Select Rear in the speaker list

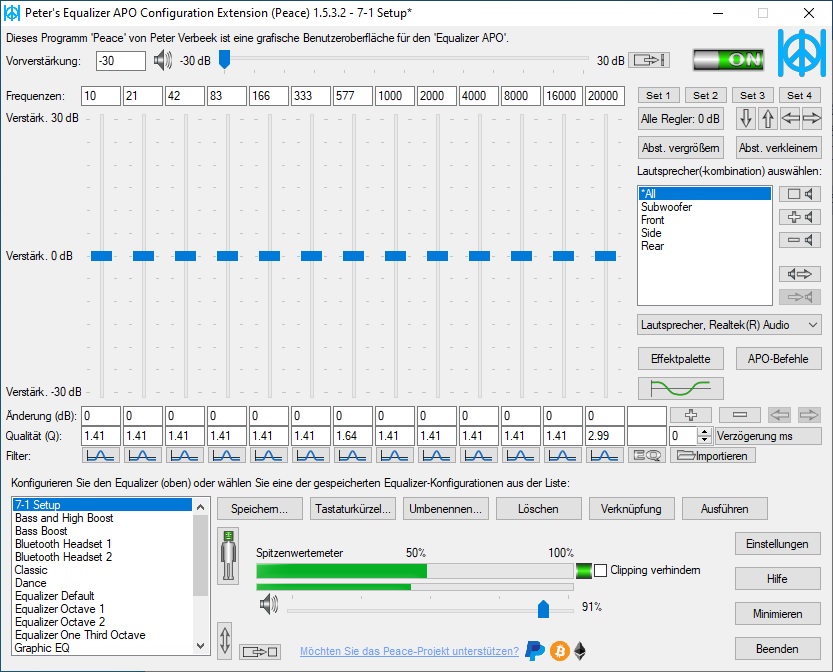pyautogui.click(x=704, y=246)
